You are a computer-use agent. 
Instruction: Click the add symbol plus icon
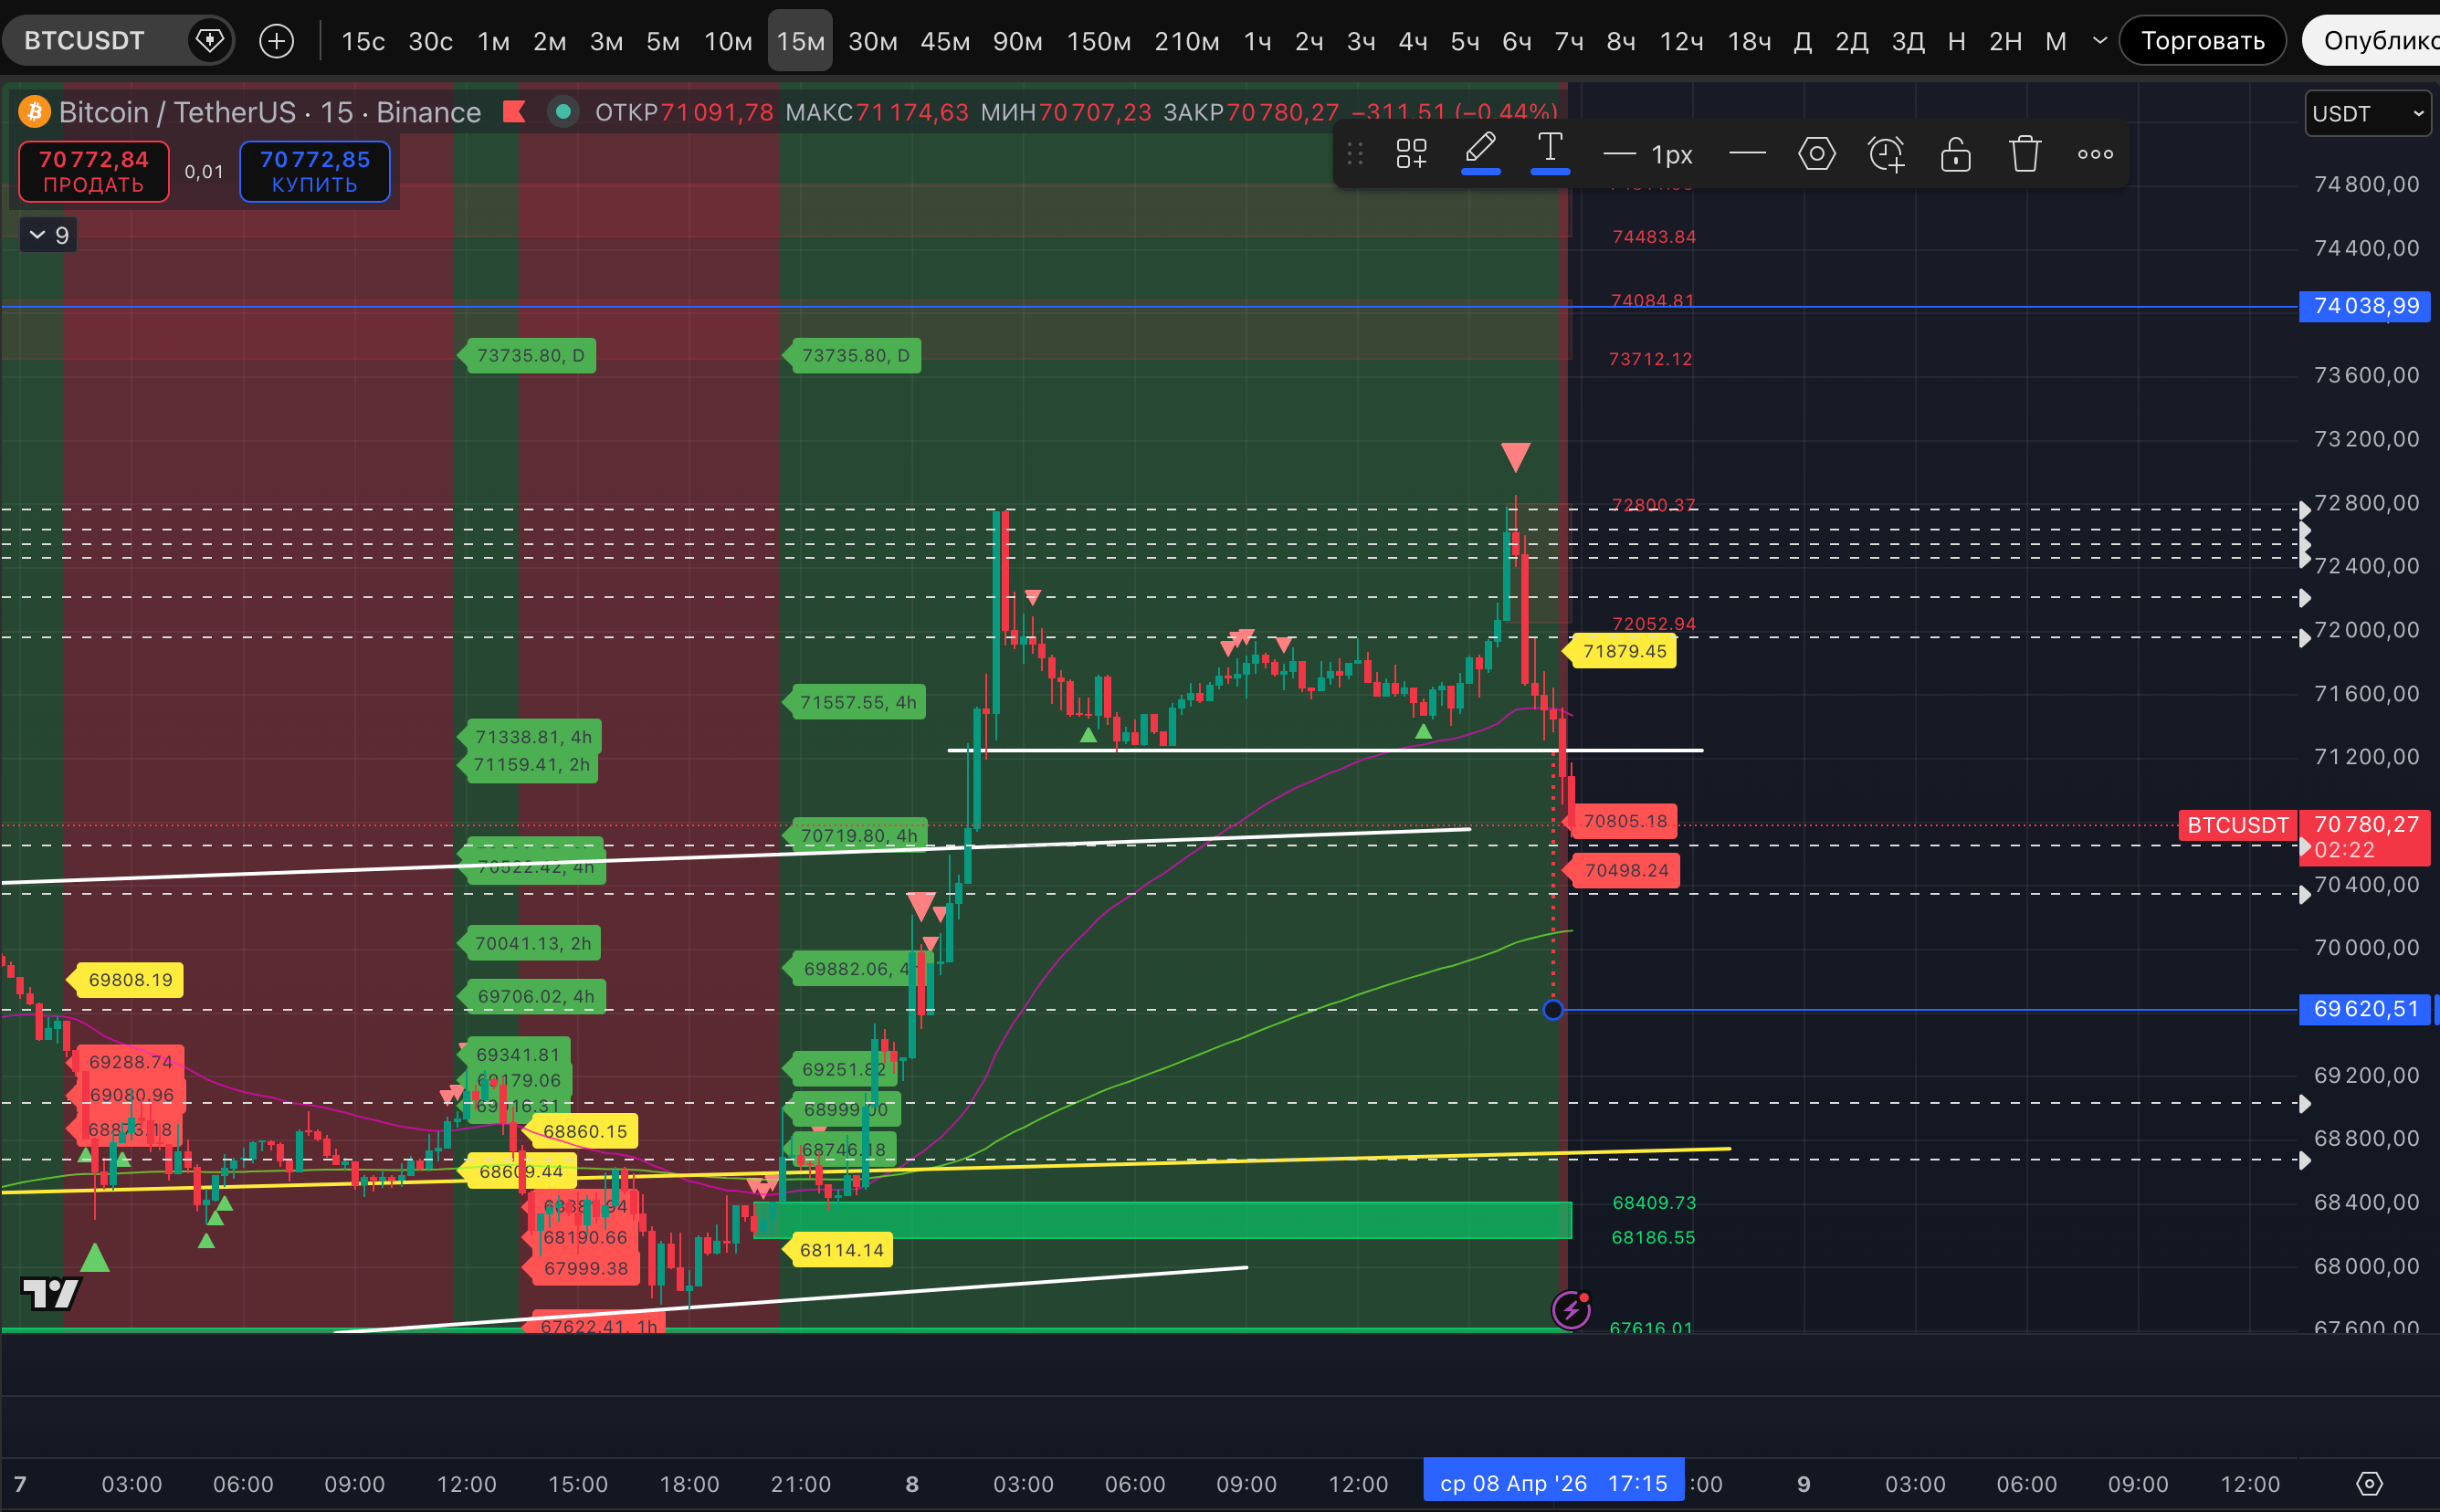[277, 41]
